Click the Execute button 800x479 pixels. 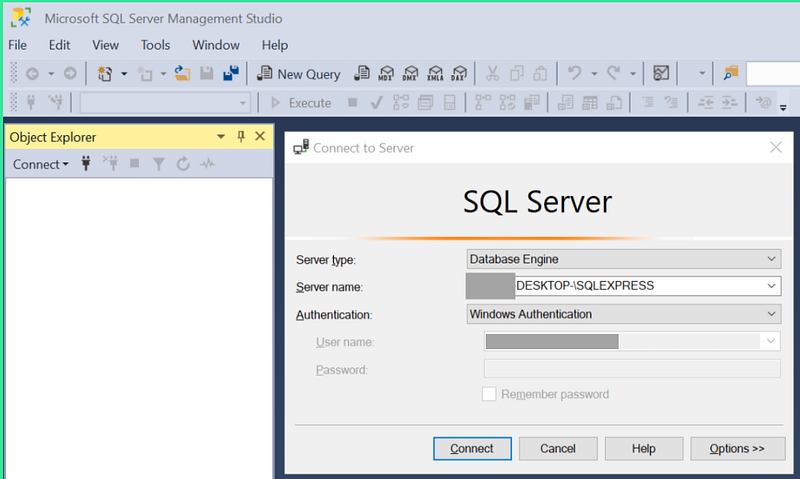301,103
